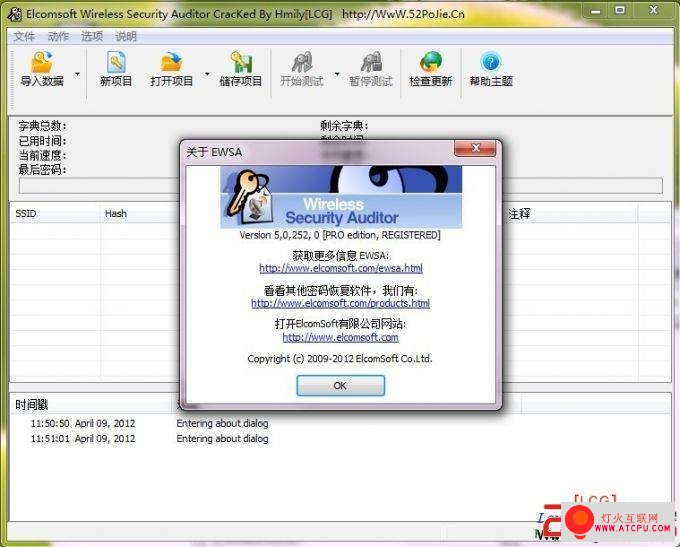The image size is (680, 547).
Task: Click the 导入数据 import data icon
Action: [x=42, y=62]
